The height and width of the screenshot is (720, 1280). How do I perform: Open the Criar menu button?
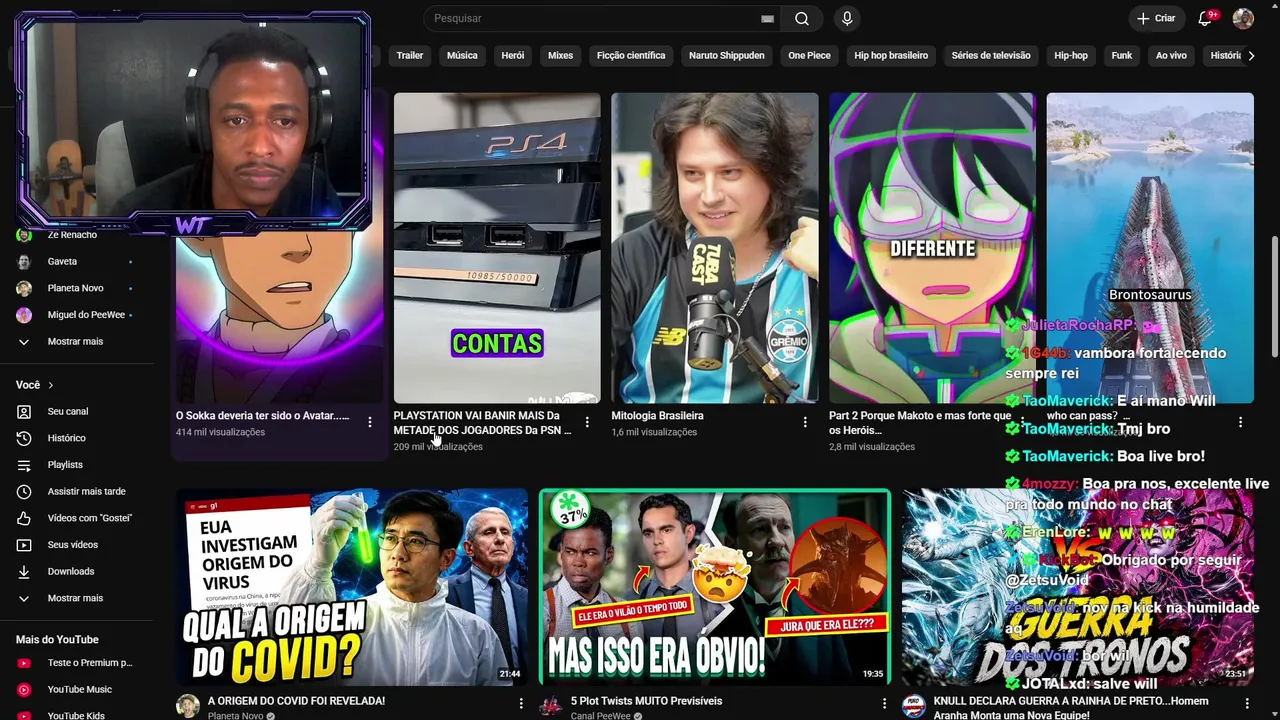click(x=1156, y=18)
